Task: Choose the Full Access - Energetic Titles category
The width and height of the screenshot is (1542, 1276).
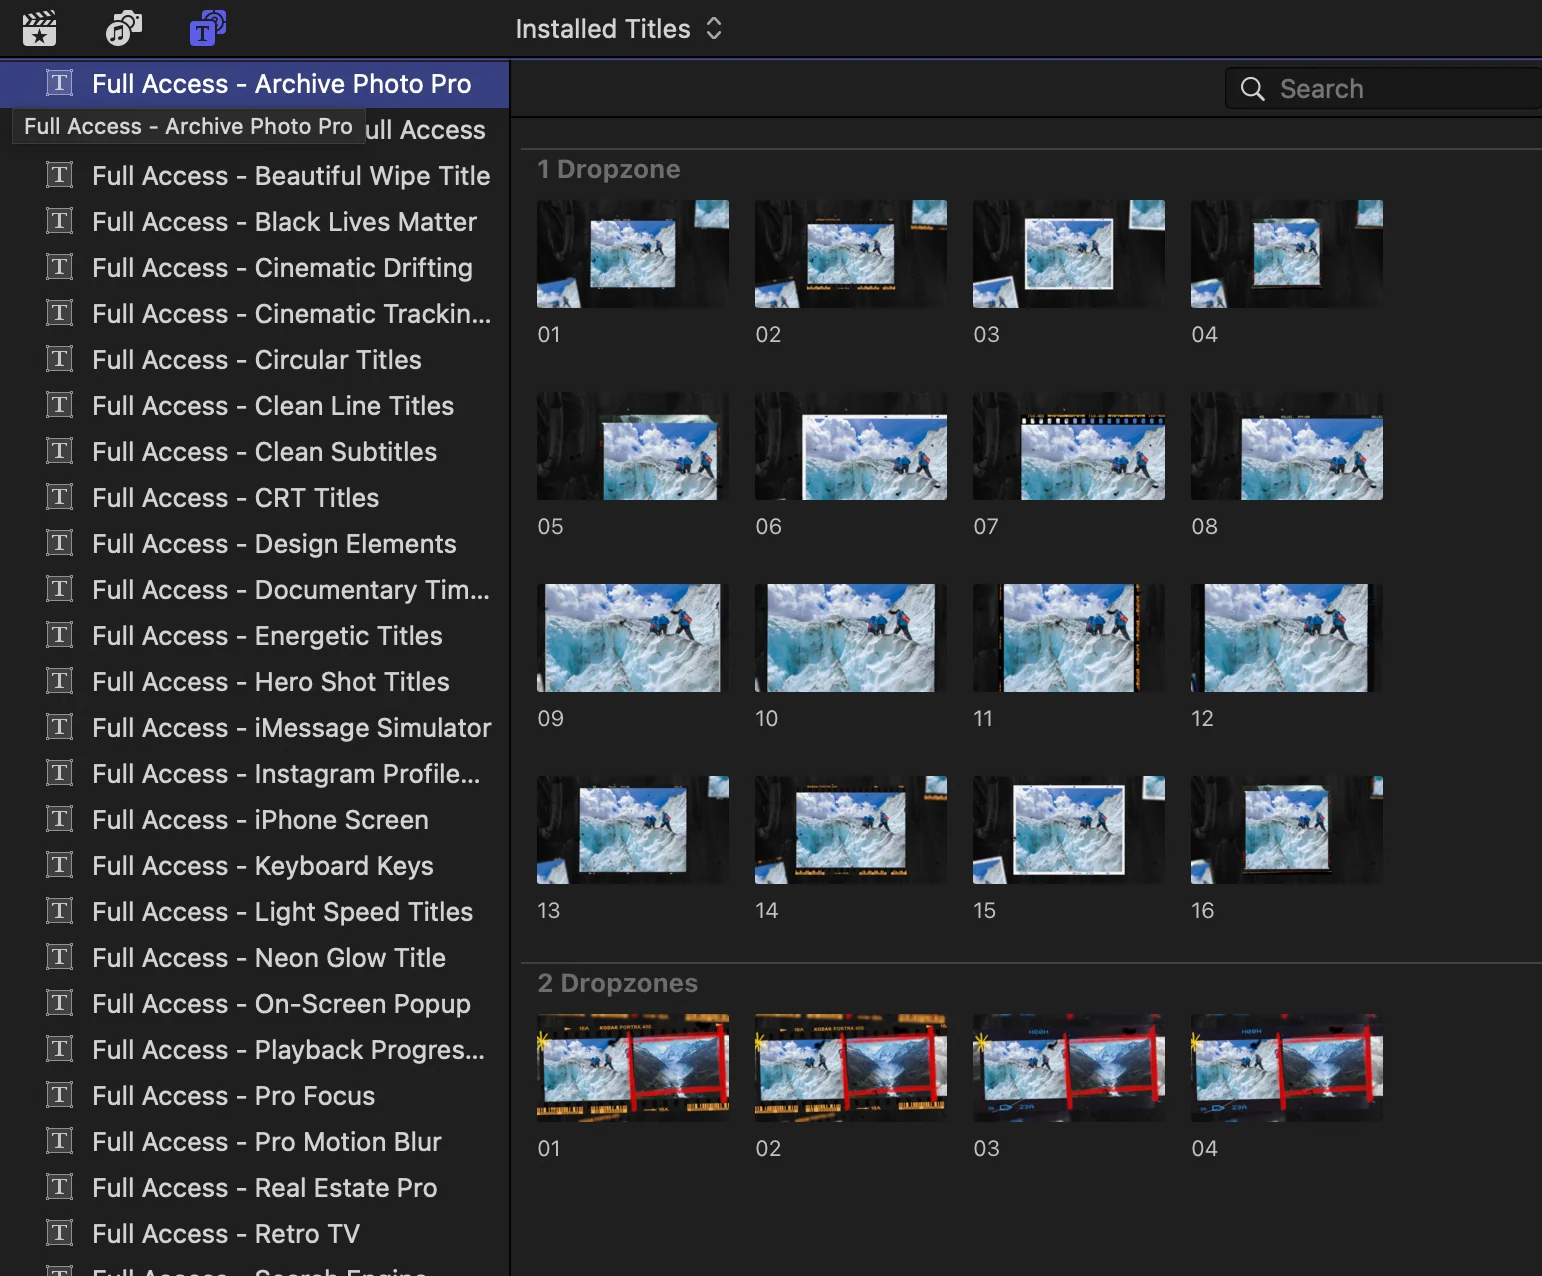Action: coord(255,636)
